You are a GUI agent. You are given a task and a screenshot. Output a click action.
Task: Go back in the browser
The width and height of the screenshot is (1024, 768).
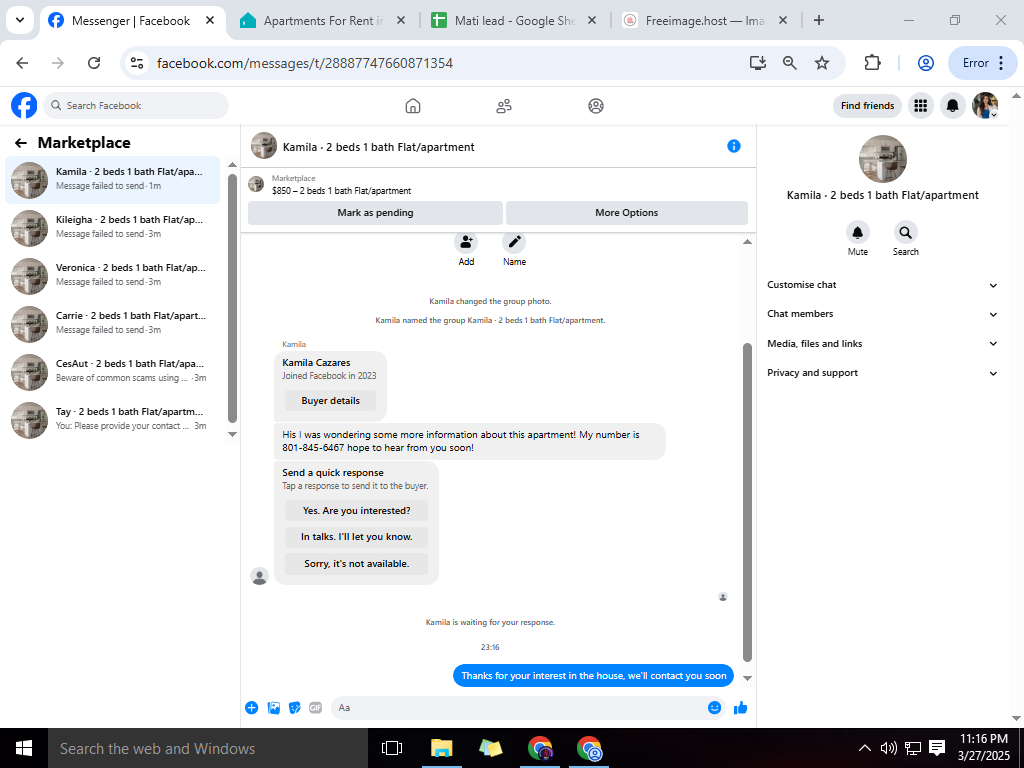(22, 63)
